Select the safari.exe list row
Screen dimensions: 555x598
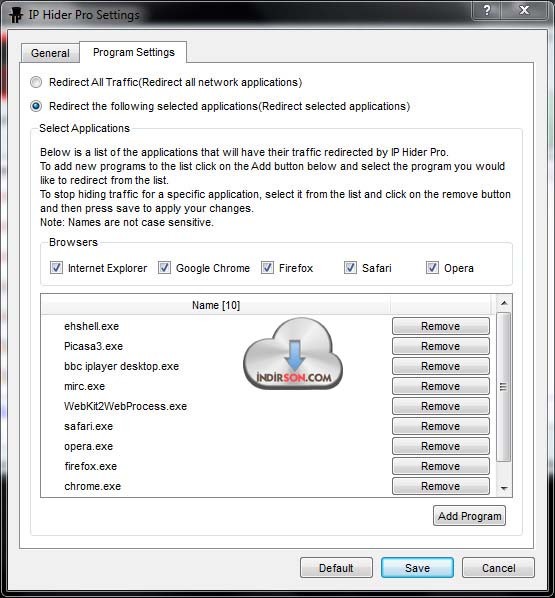(216, 426)
